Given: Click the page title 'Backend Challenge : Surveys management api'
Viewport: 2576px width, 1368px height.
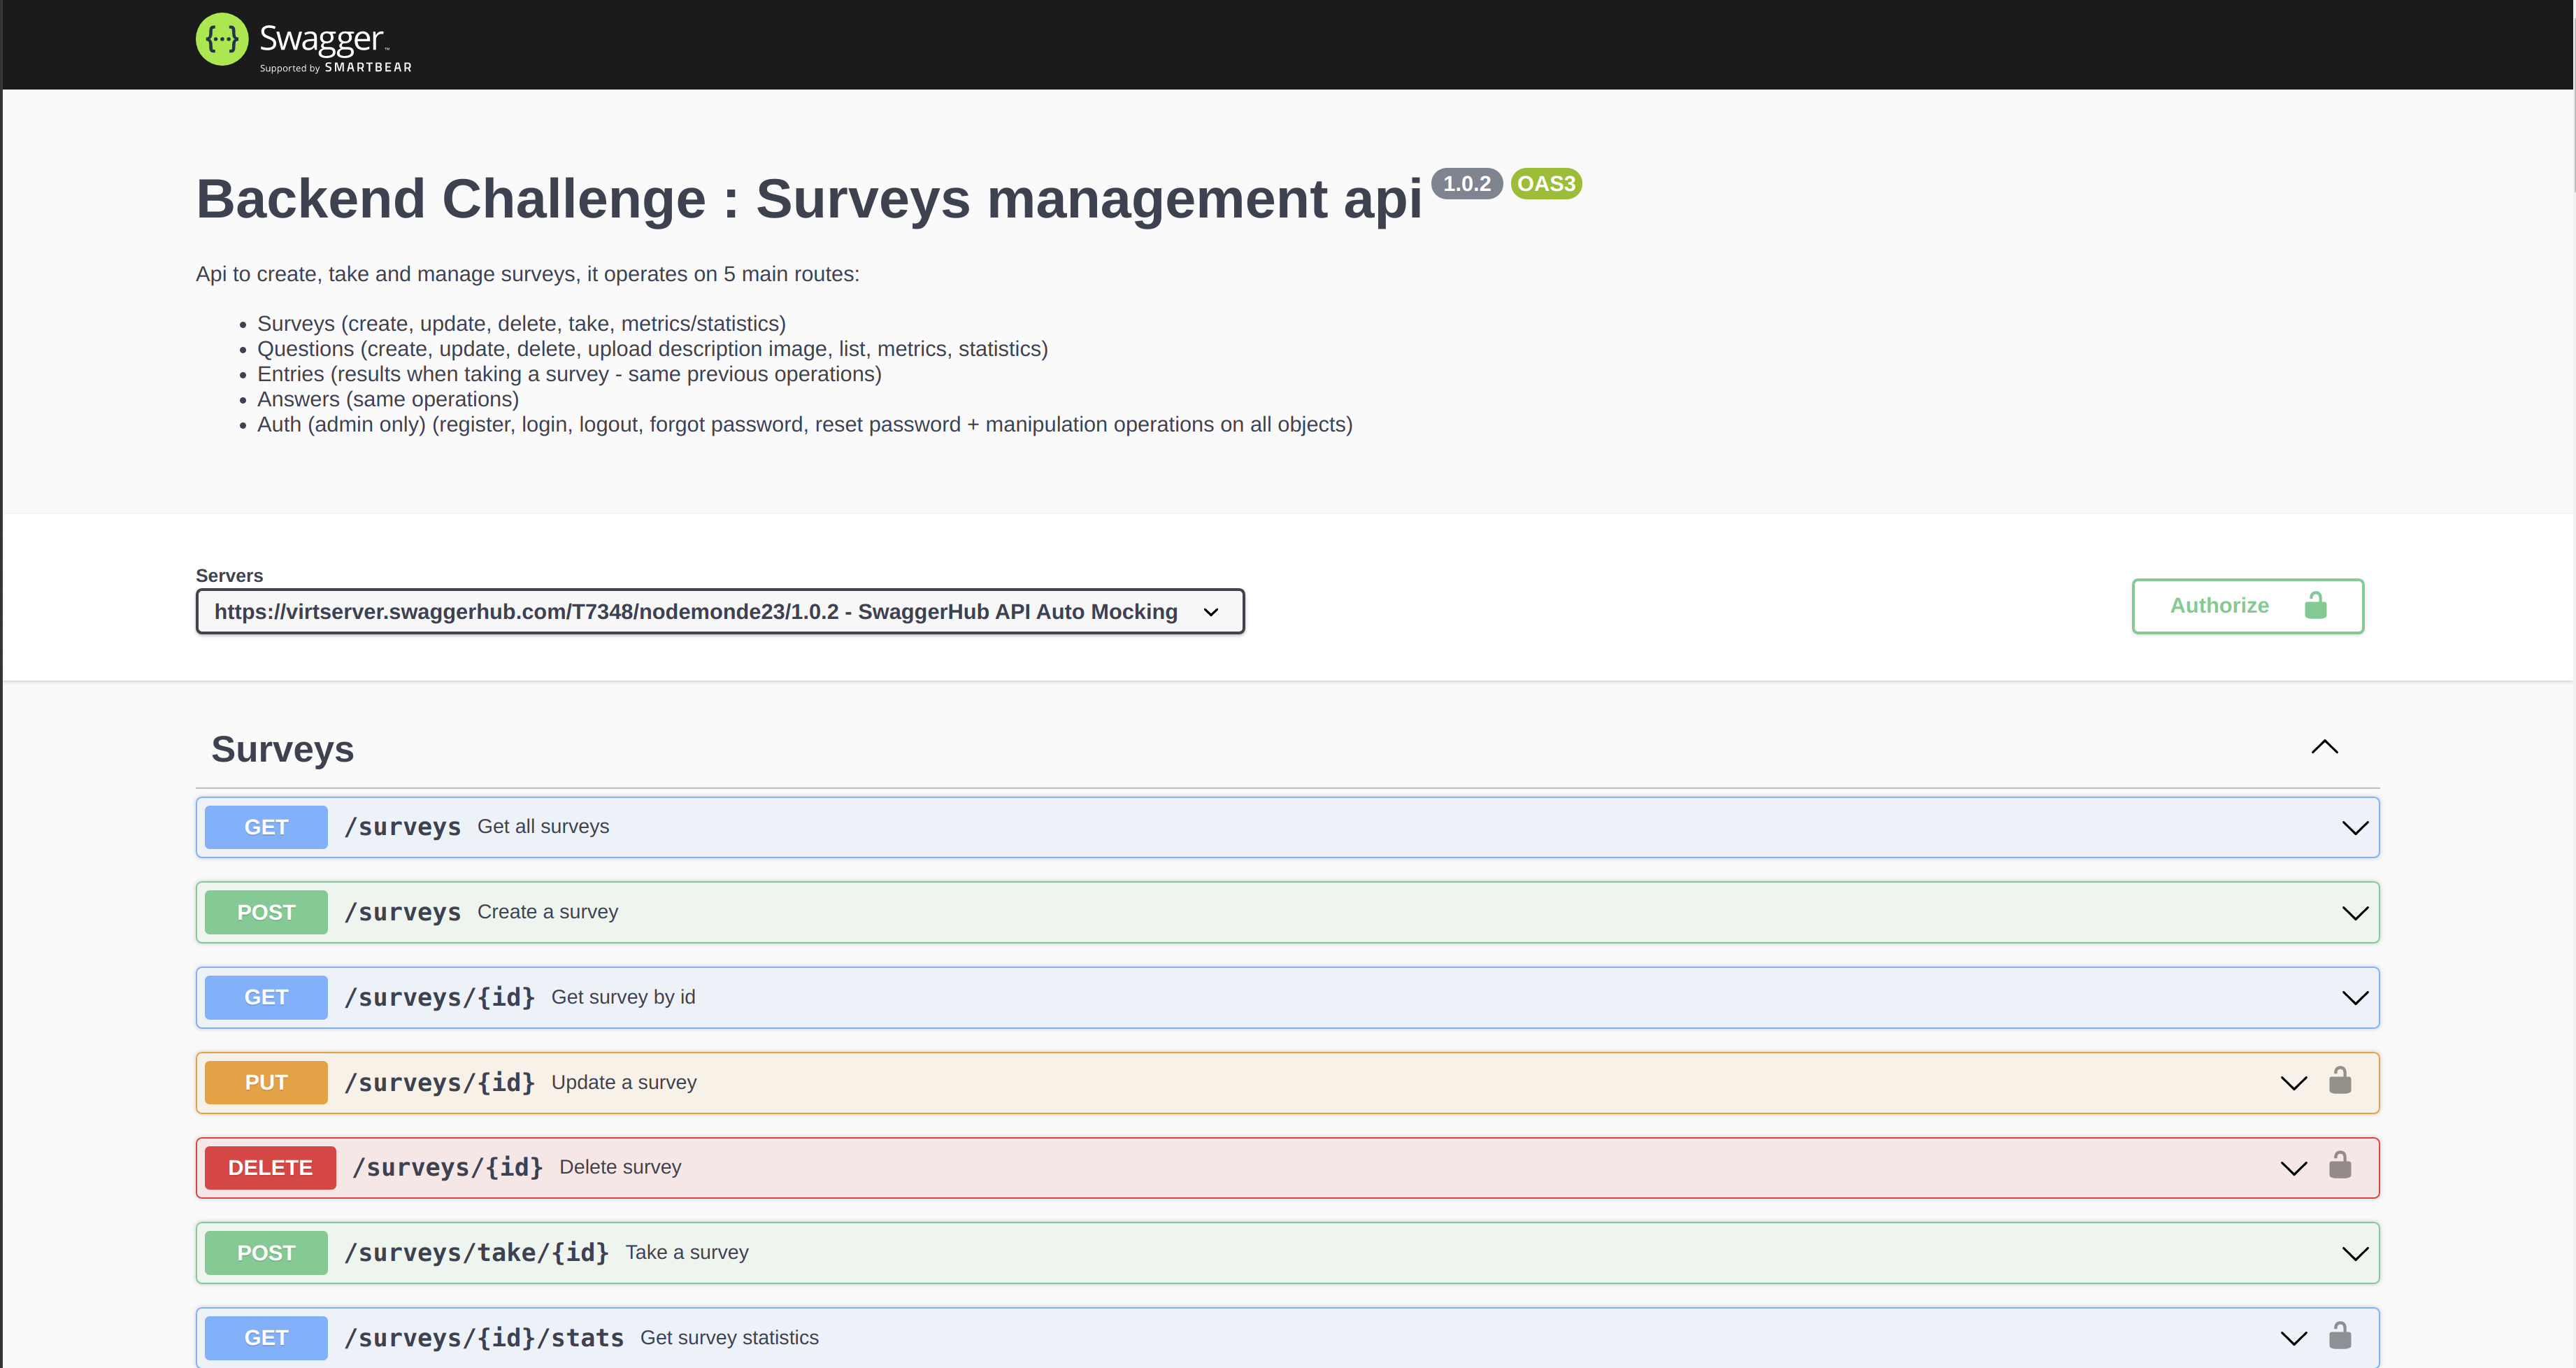Looking at the screenshot, I should [x=809, y=199].
